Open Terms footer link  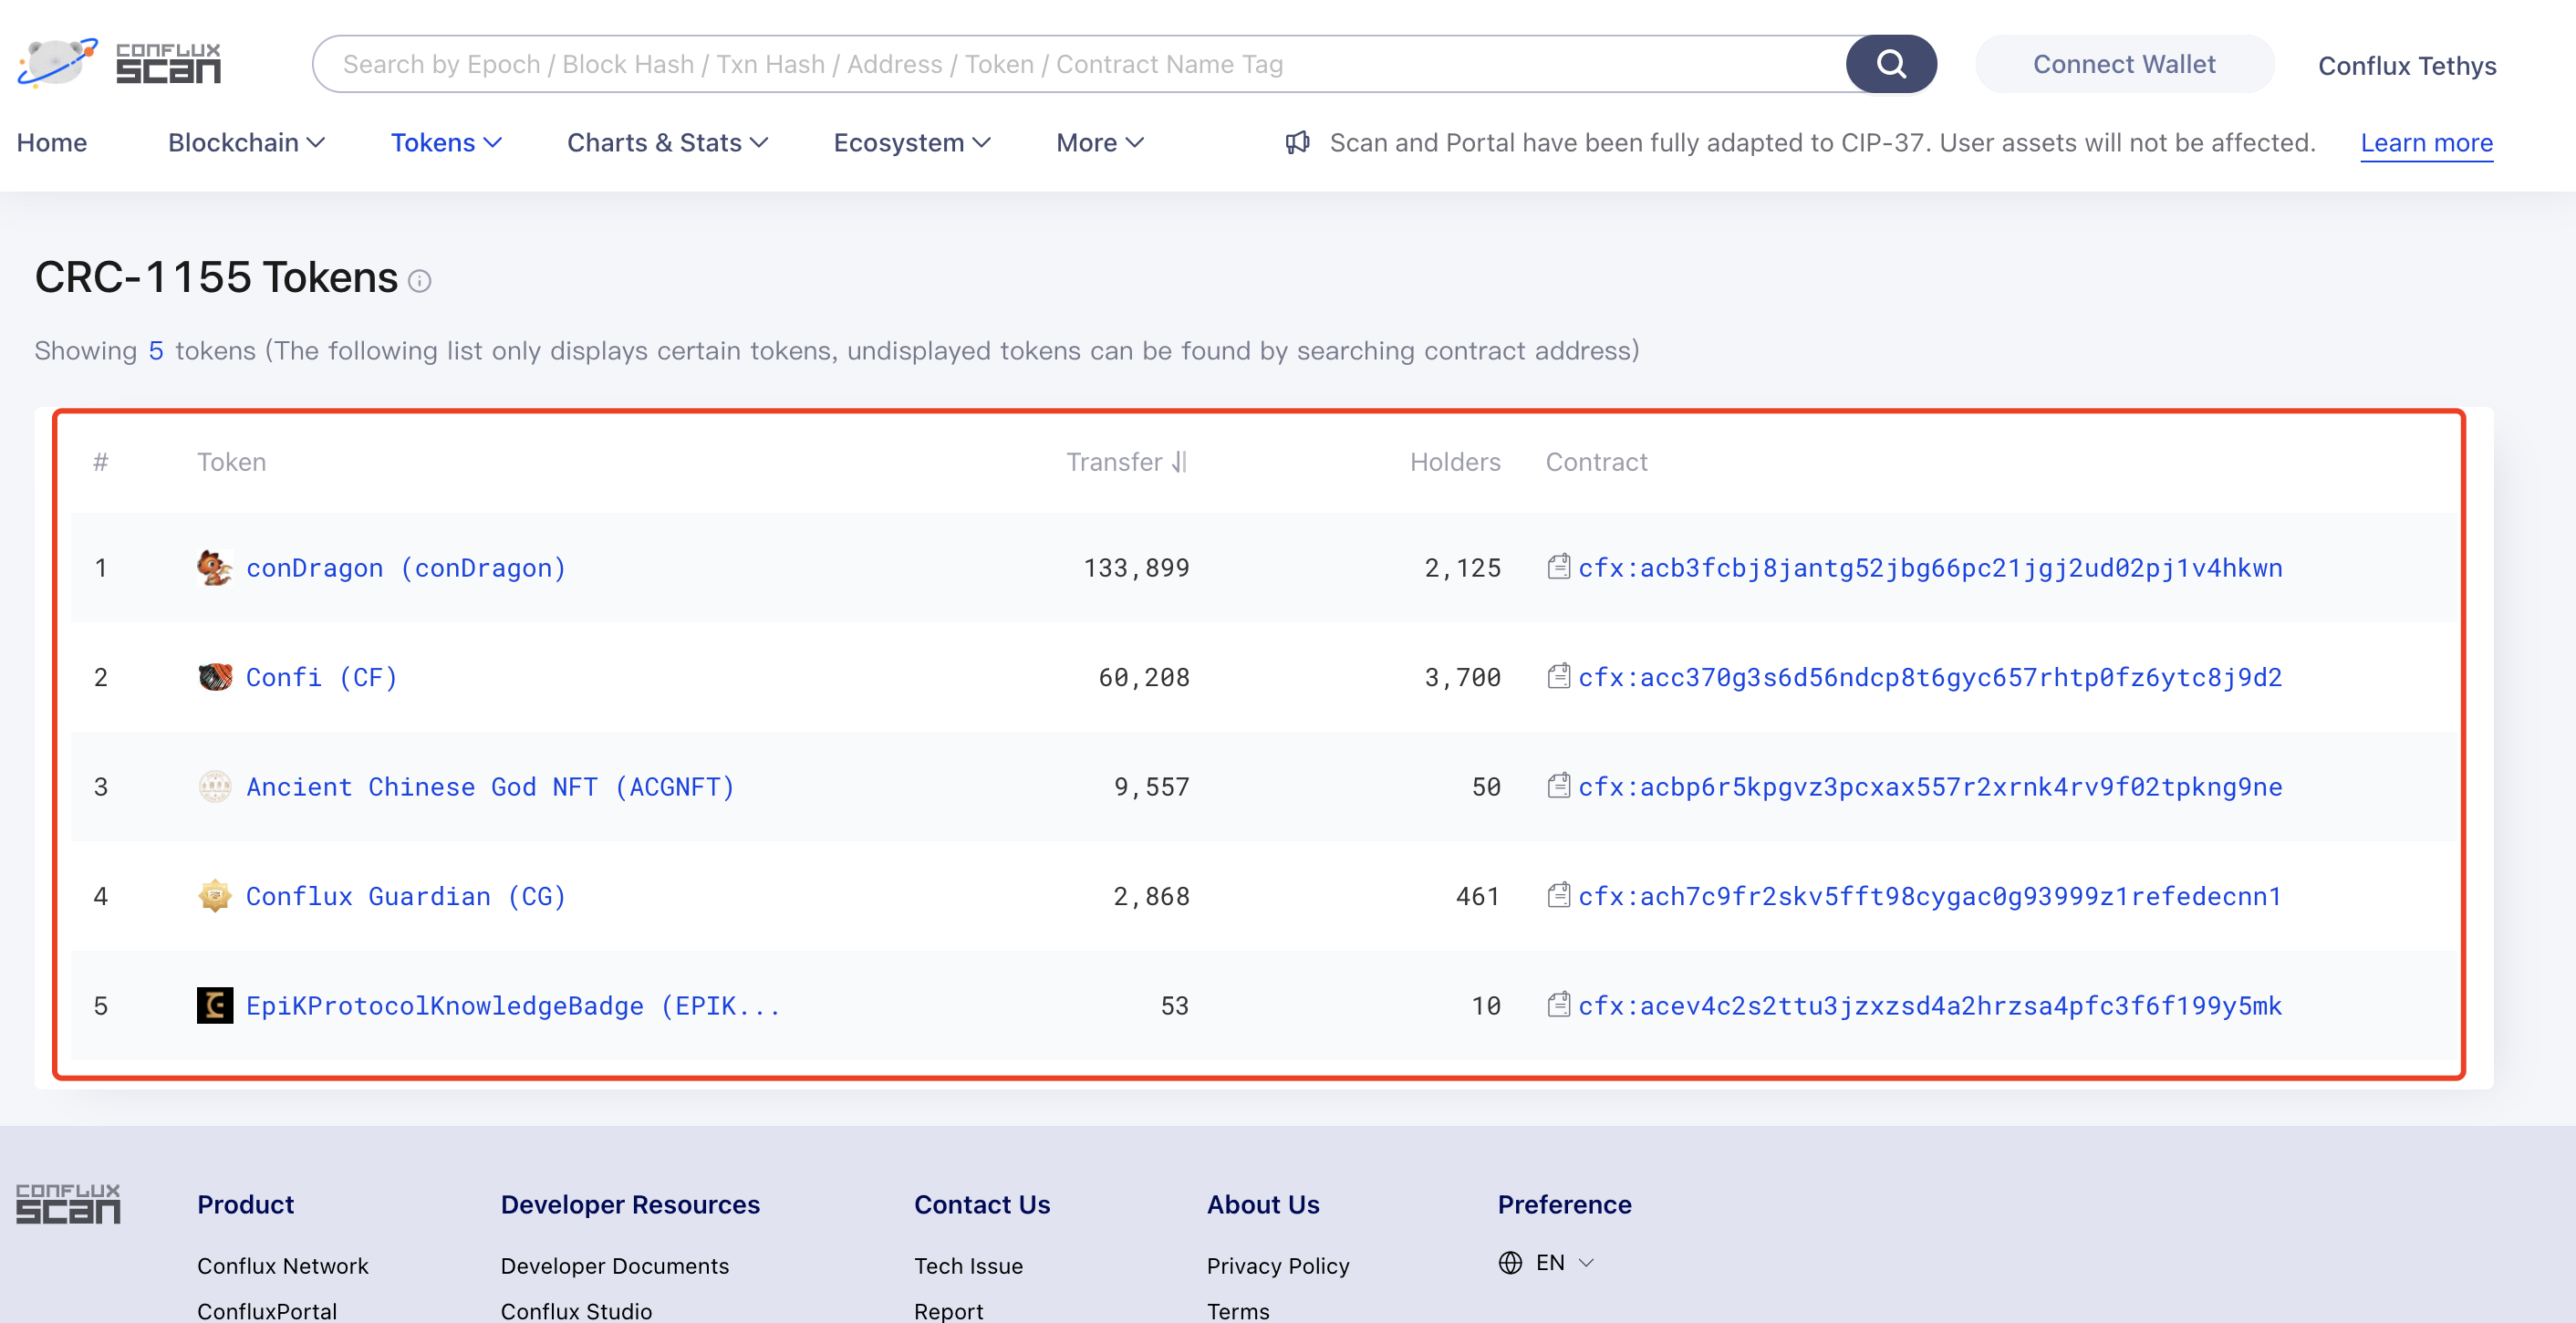1238,1311
